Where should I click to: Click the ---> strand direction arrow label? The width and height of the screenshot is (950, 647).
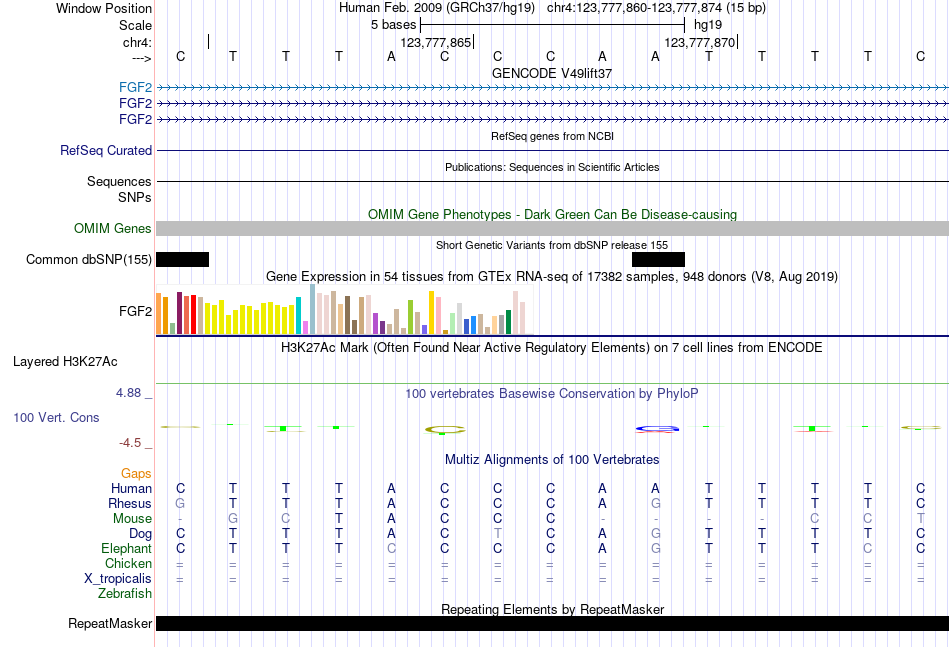141,58
